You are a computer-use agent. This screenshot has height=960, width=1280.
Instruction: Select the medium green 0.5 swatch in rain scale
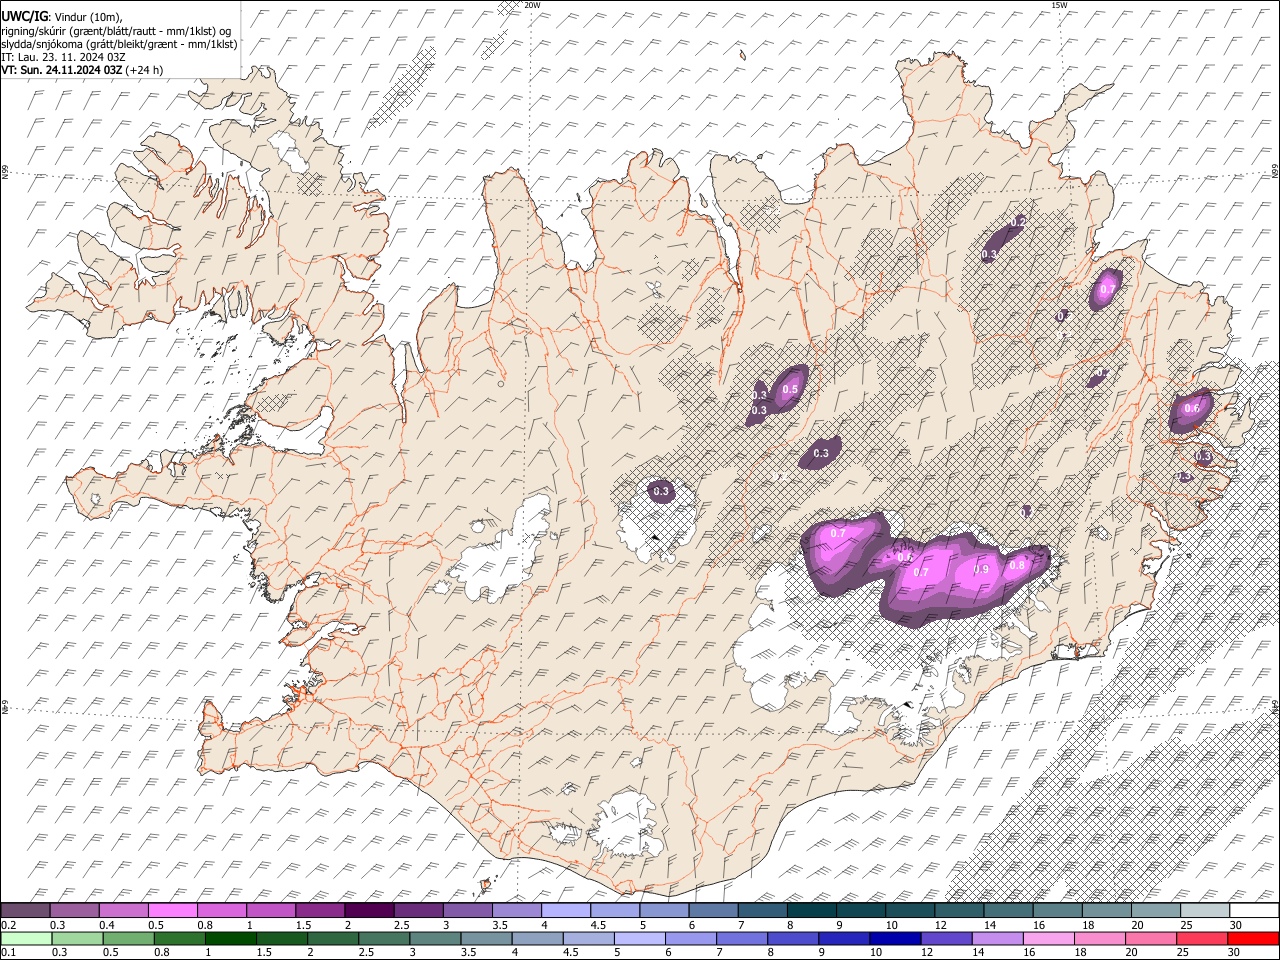pos(128,938)
